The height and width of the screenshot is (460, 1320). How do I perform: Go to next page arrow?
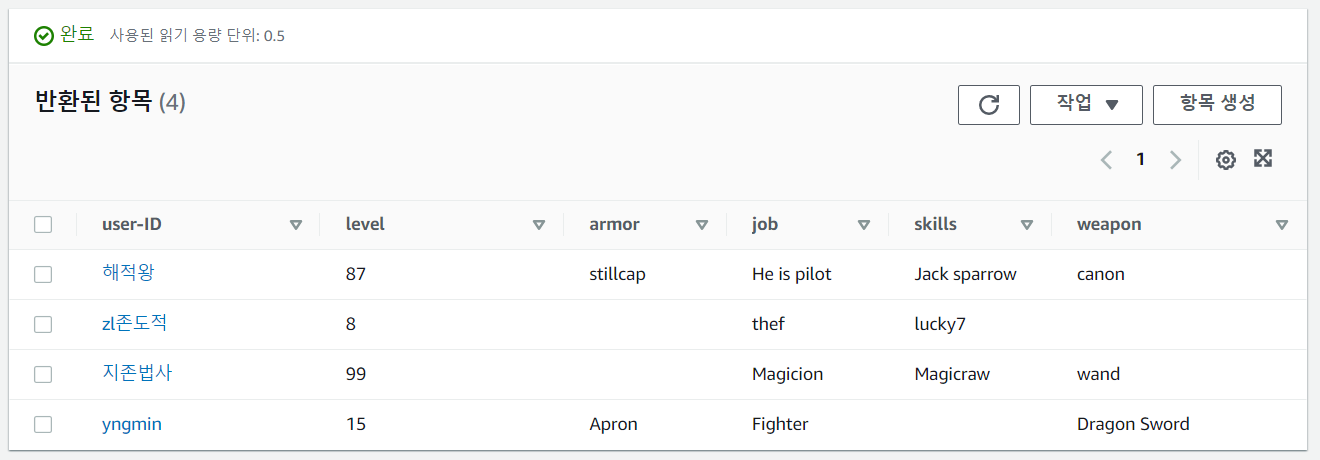1175,160
